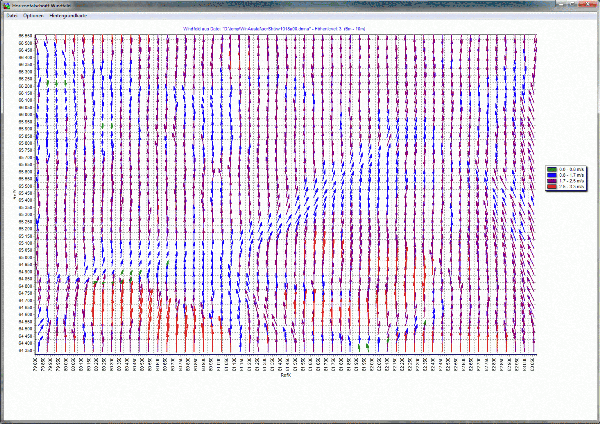Click the vertical Y-axis title label
Viewport: 600px width, 424px height.
(14, 195)
